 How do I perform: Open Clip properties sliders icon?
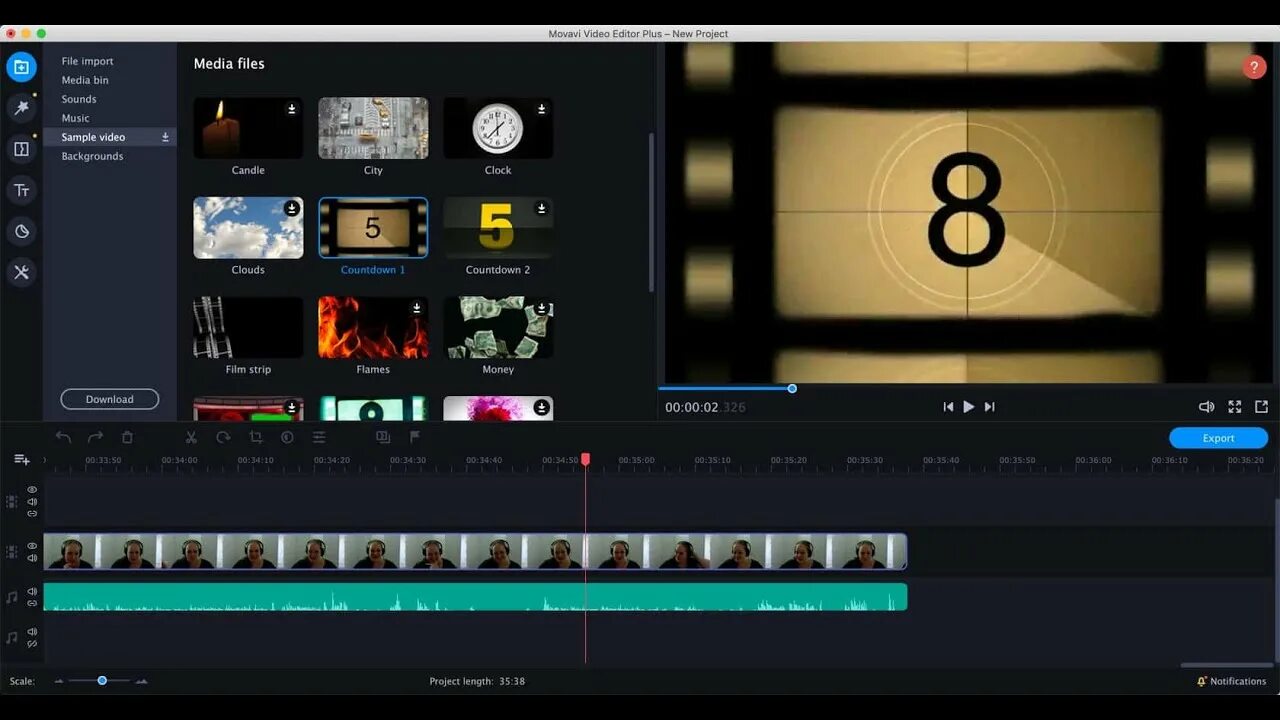click(x=319, y=437)
